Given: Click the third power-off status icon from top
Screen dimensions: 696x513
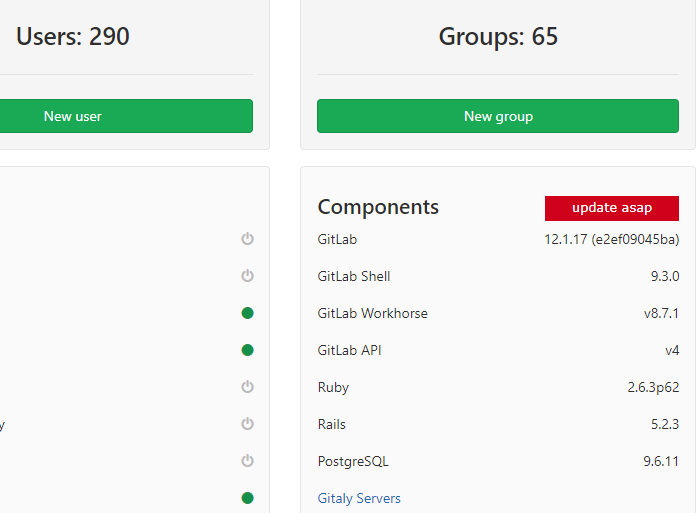Looking at the screenshot, I should [x=247, y=387].
